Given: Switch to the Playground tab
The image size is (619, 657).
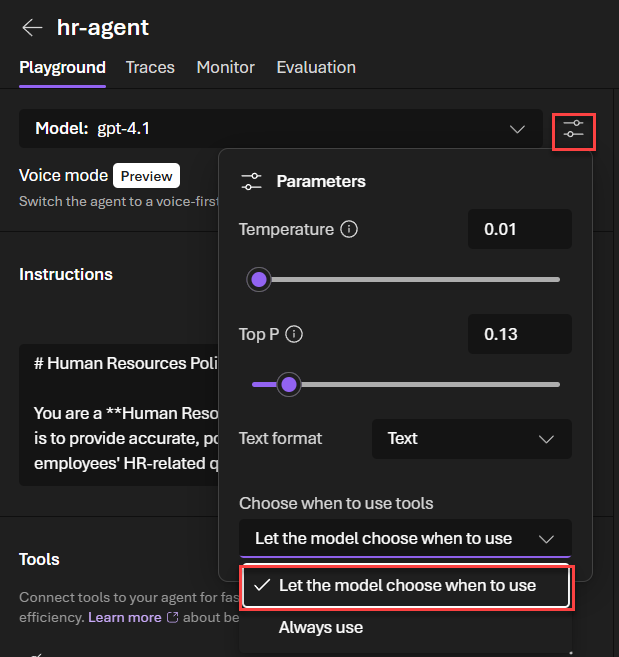Looking at the screenshot, I should [x=62, y=68].
